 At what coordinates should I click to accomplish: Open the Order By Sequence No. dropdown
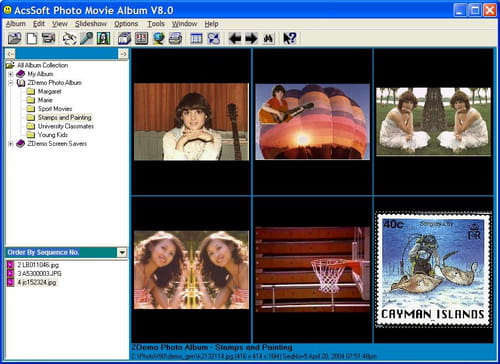click(122, 252)
